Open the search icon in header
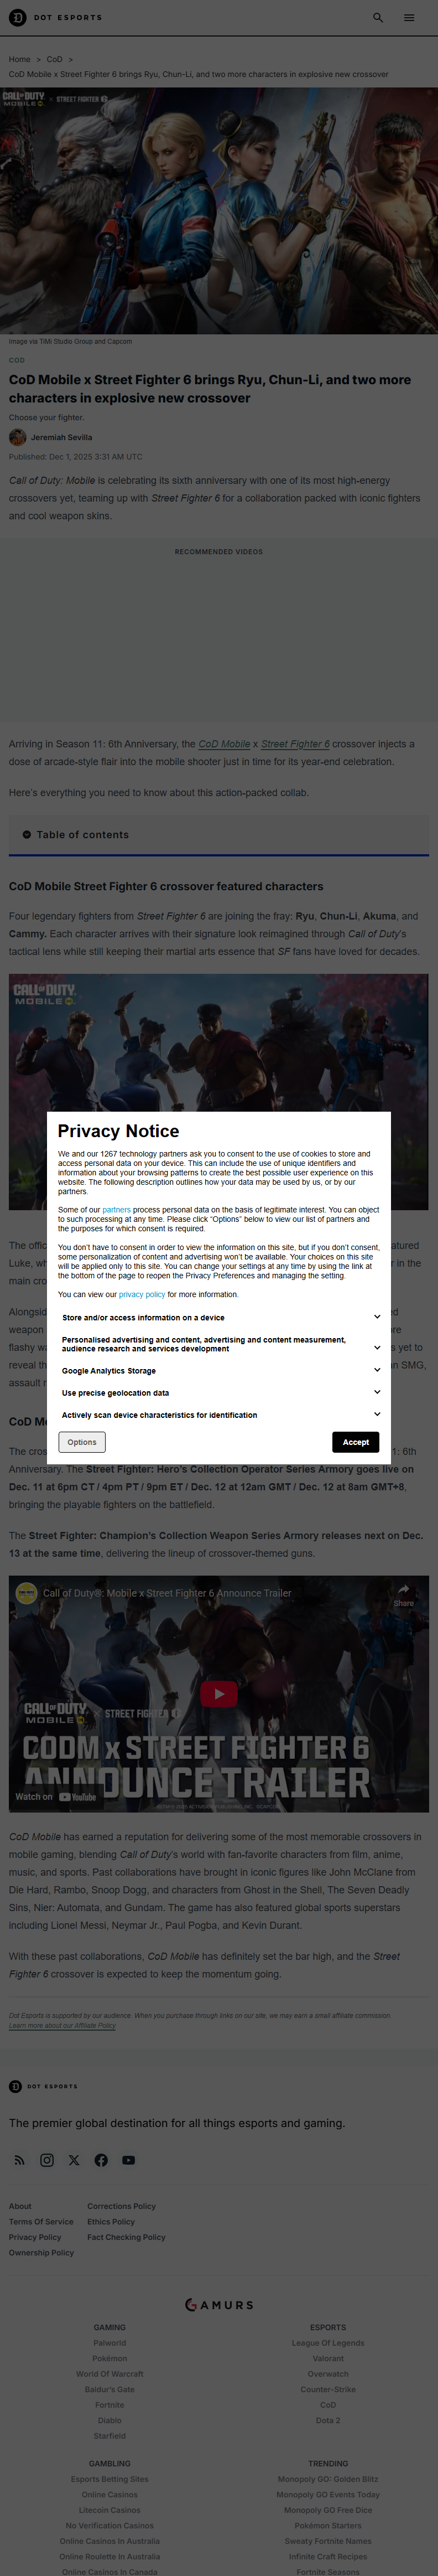438x2576 pixels. pyautogui.click(x=378, y=18)
